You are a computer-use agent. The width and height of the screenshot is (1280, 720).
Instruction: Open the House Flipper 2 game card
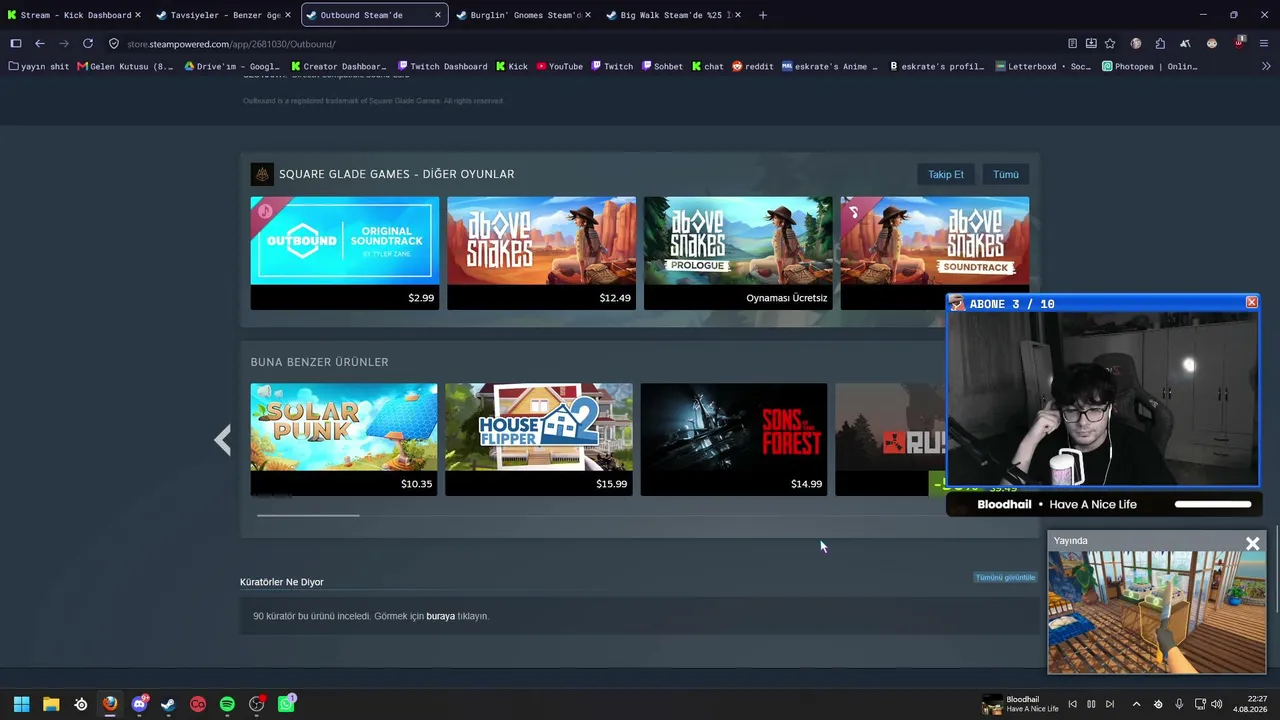(539, 439)
